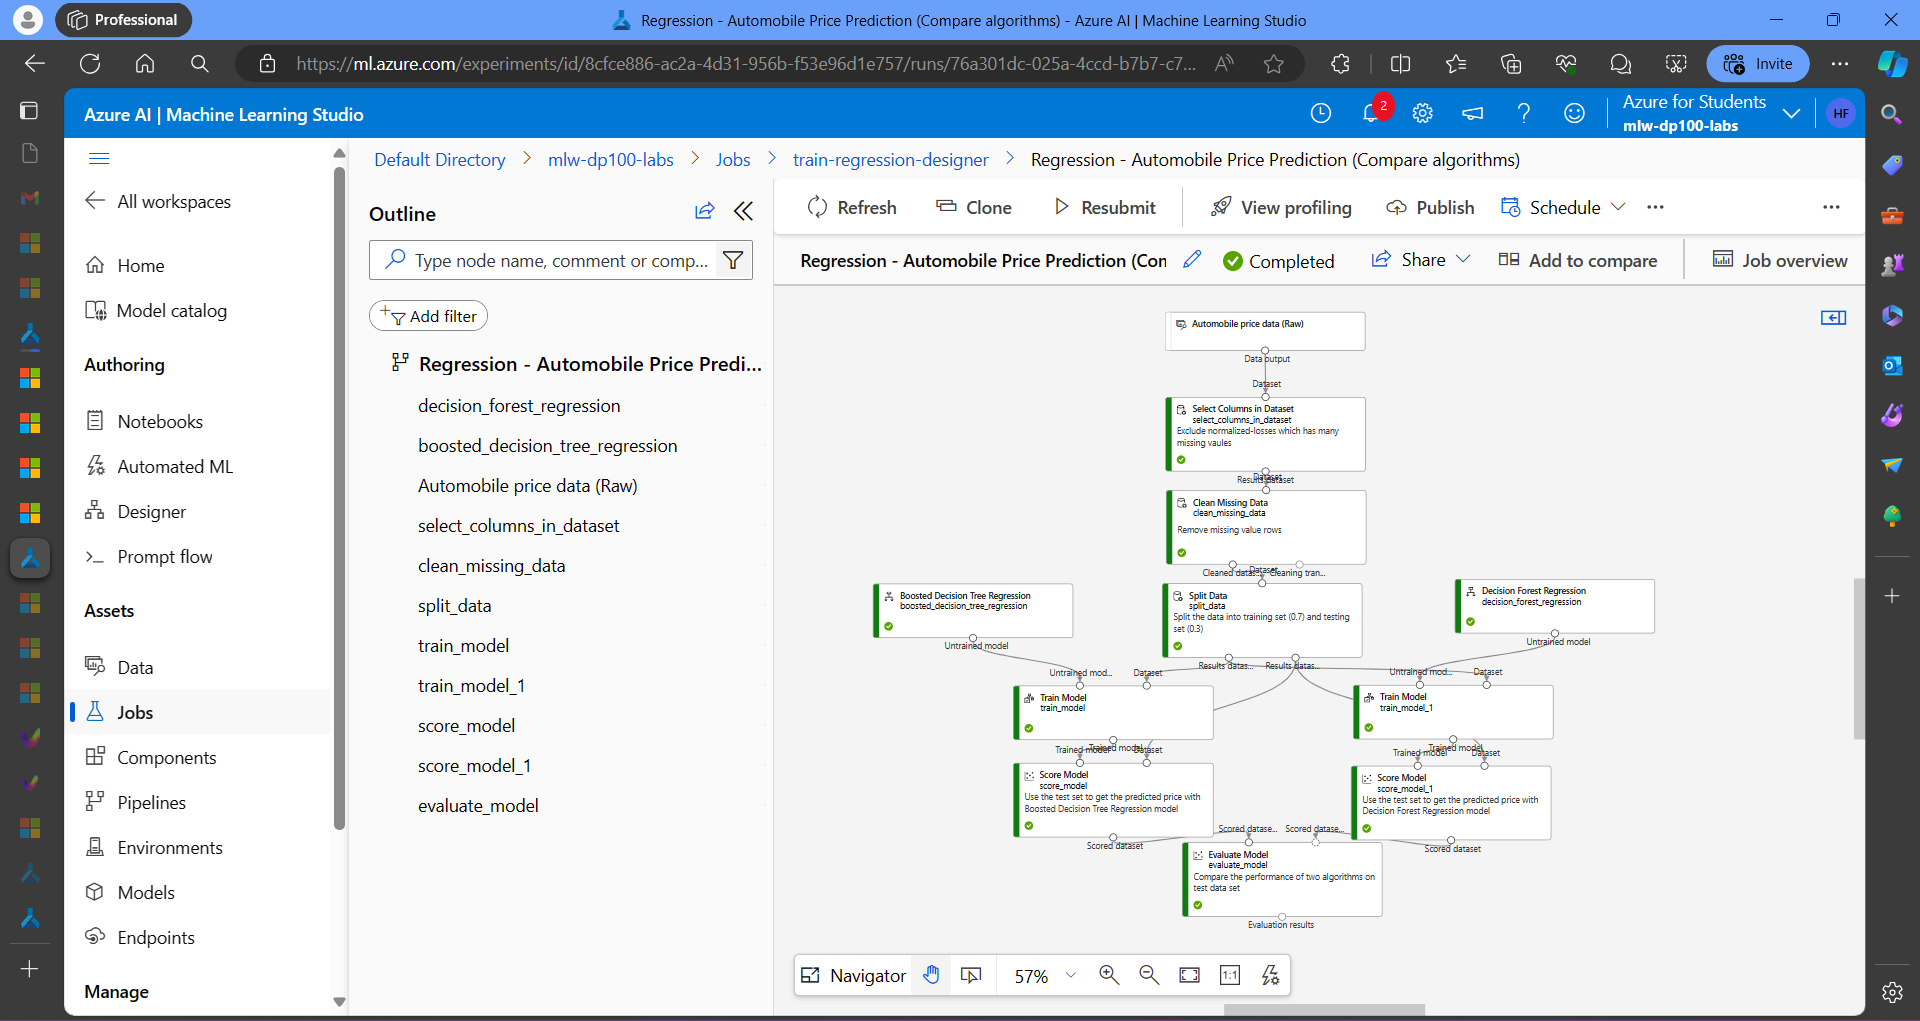Viewport: 1920px width, 1021px height.
Task: Open Outlook in Edge sidebar
Action: 1892,366
